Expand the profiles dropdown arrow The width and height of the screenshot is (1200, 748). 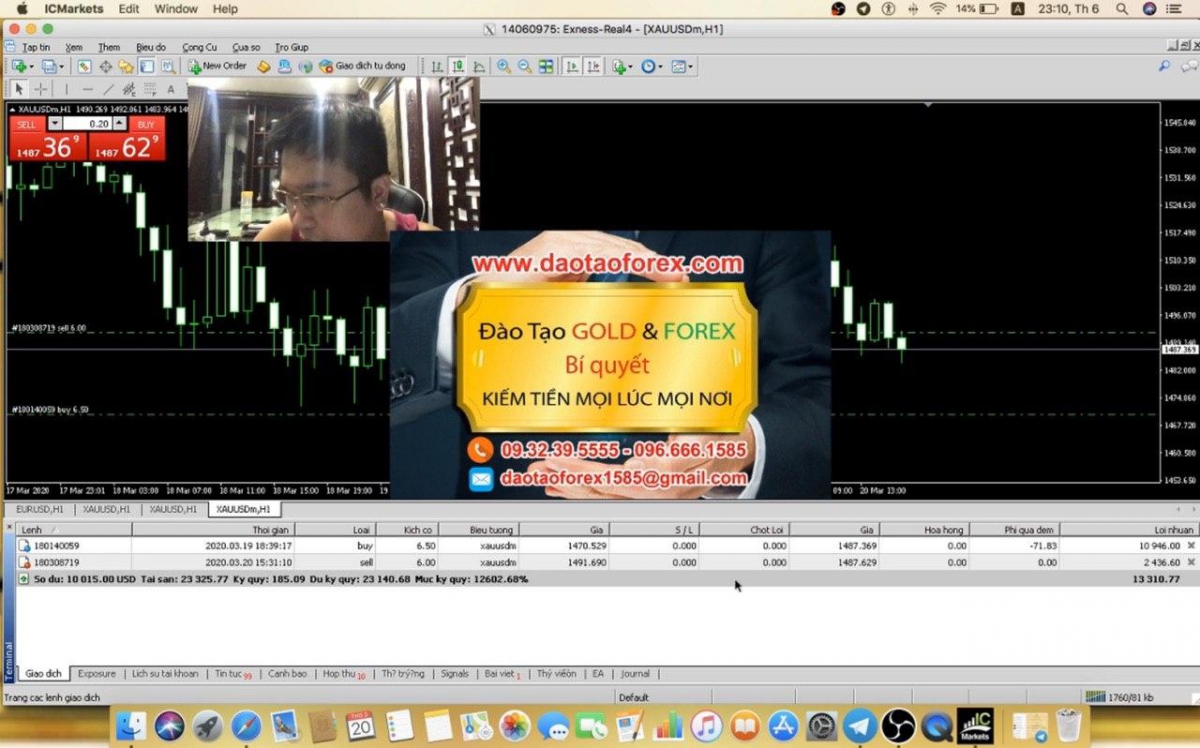(x=61, y=67)
